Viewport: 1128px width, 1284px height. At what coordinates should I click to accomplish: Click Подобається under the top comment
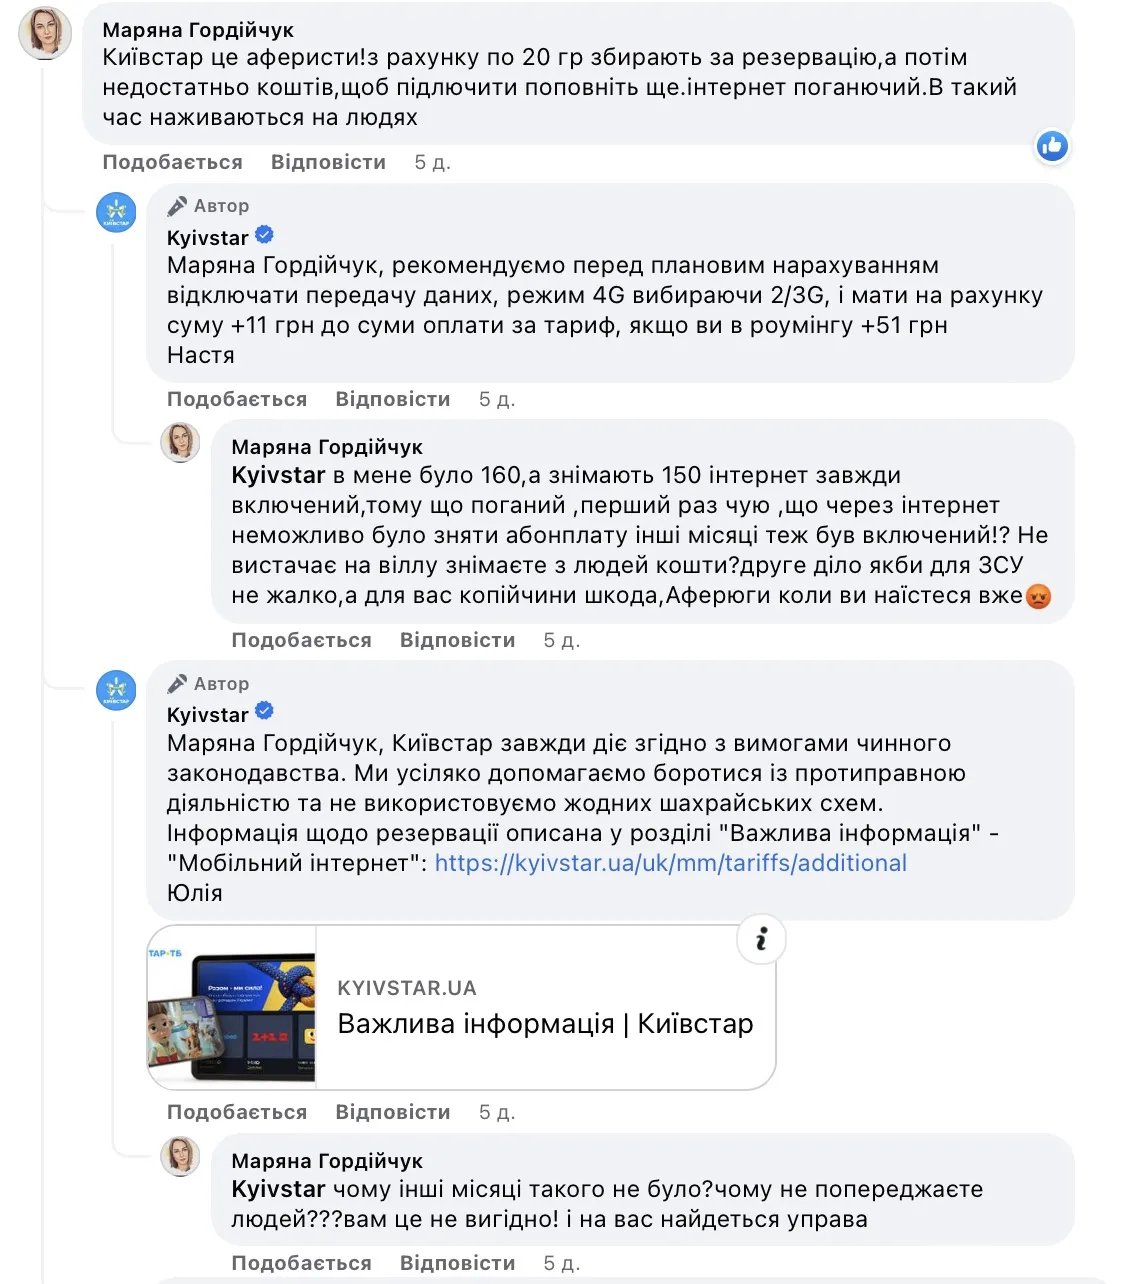click(172, 162)
